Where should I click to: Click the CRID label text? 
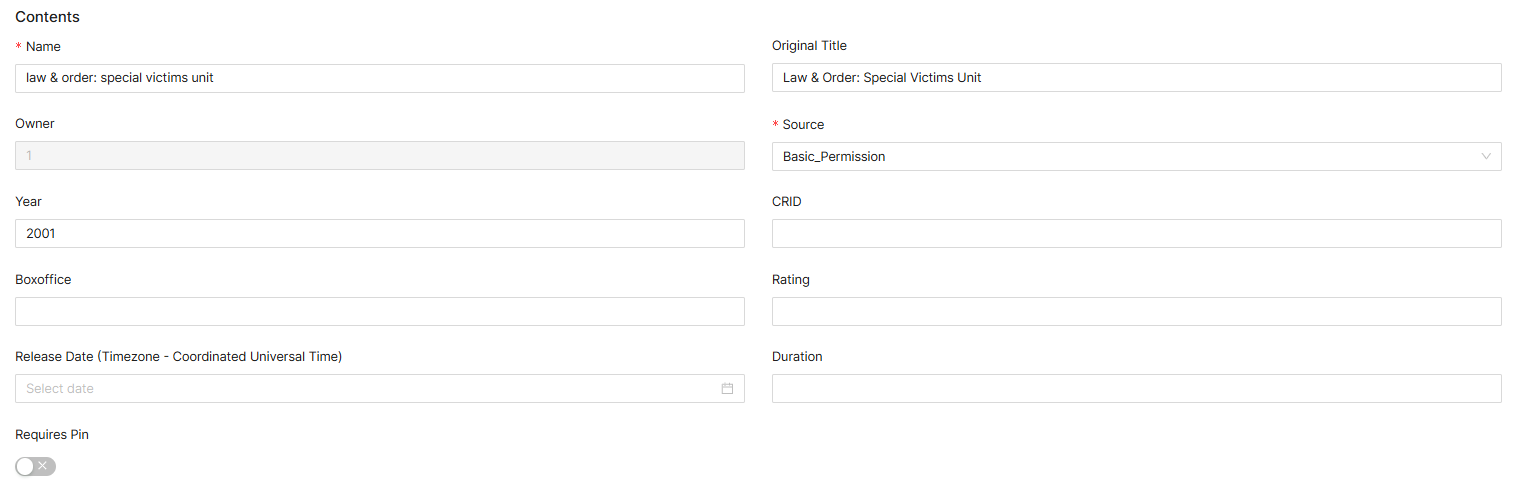pos(787,202)
